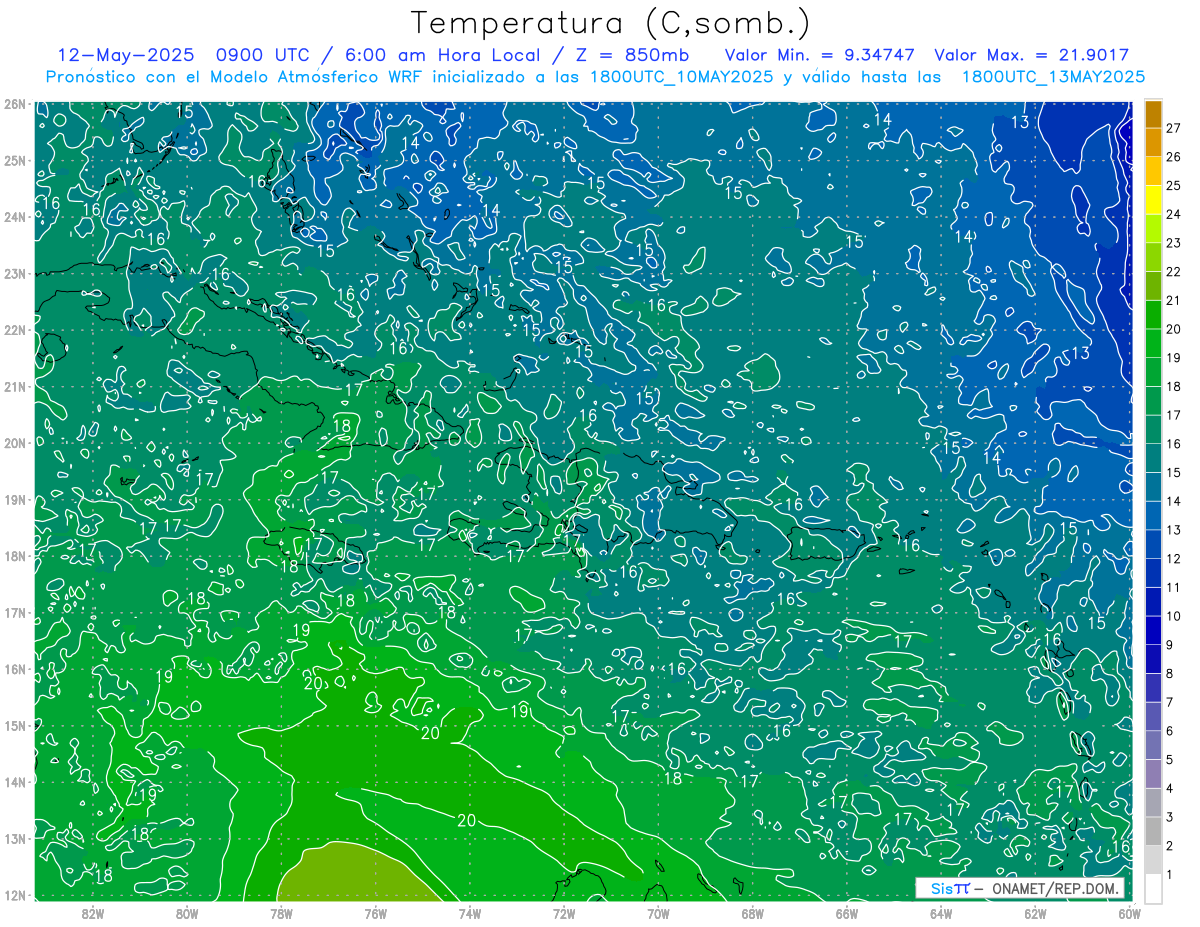
Task: Click the color scale label "6"
Action: 1171,730
